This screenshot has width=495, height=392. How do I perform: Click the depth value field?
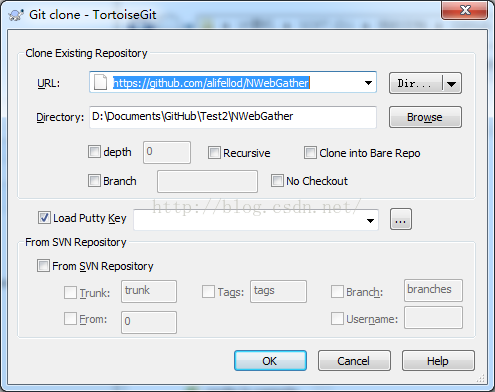tap(167, 152)
